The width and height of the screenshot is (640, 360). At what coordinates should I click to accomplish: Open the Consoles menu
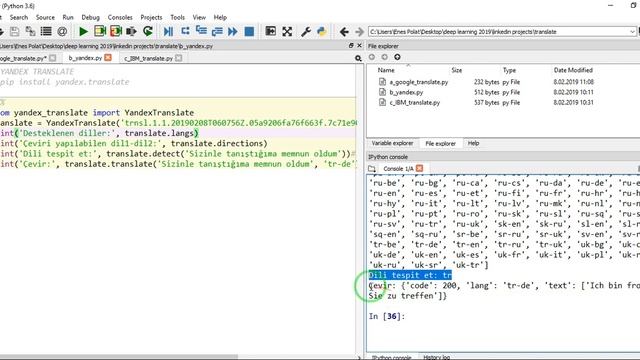(x=120, y=17)
